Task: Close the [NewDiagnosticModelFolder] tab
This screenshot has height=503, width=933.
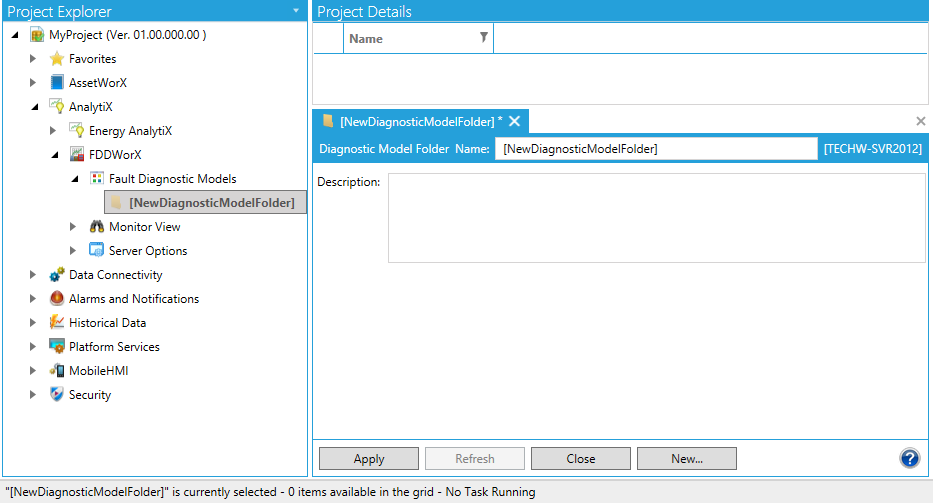Action: point(514,121)
